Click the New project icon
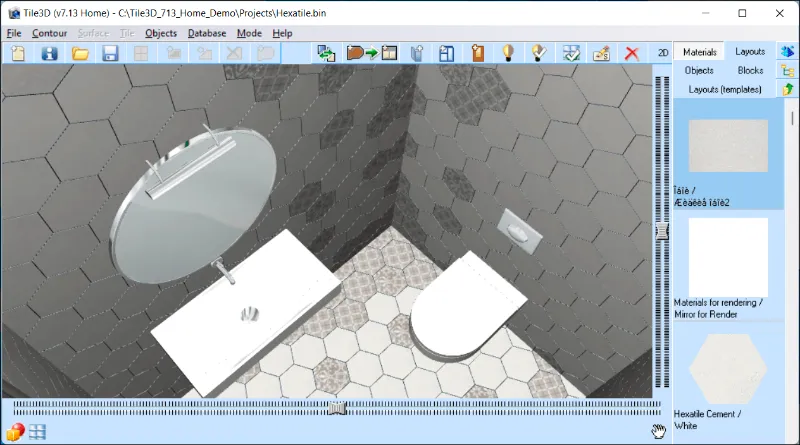Screen dimensions: 800x445 [x=17, y=53]
